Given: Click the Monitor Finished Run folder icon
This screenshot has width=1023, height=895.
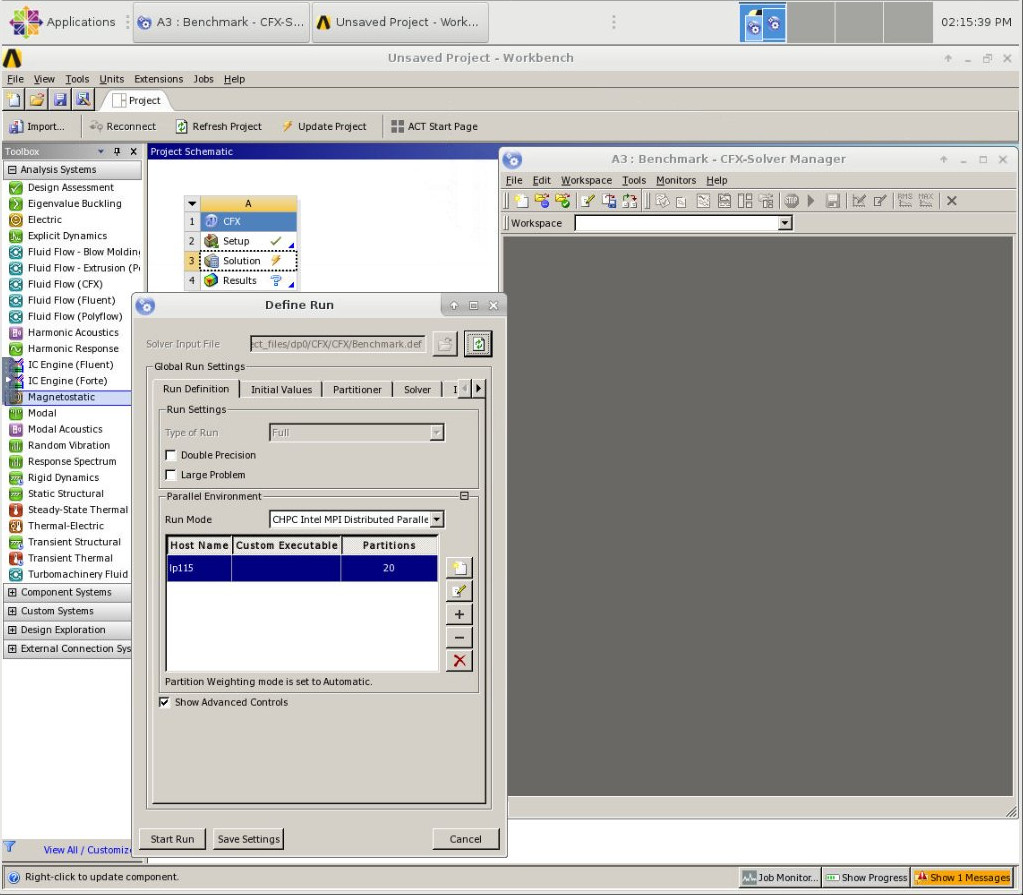Looking at the screenshot, I should (562, 201).
